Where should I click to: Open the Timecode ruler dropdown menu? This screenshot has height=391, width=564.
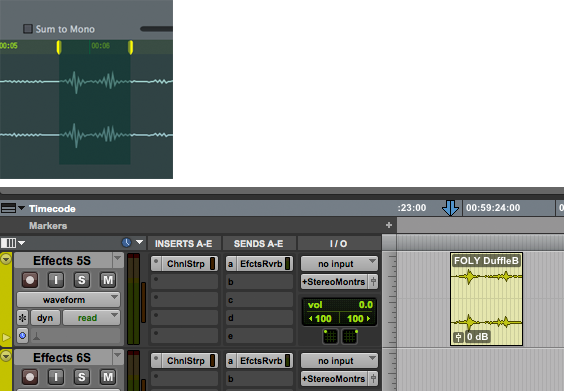[x=22, y=208]
